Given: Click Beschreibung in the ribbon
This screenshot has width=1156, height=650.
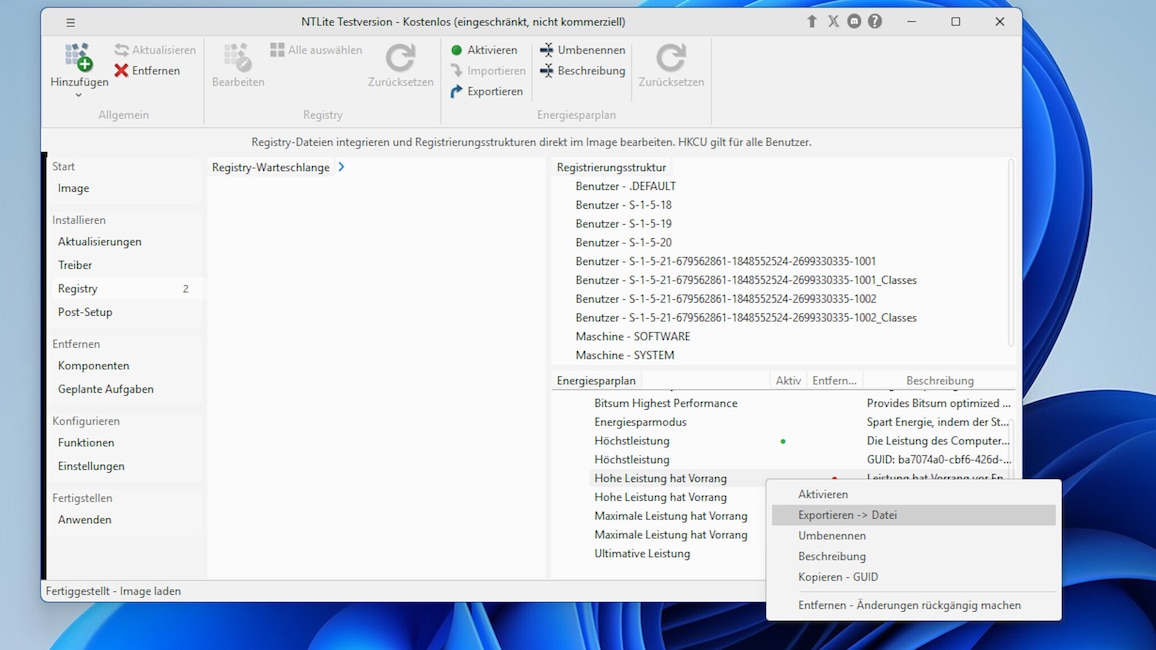Looking at the screenshot, I should pyautogui.click(x=582, y=71).
